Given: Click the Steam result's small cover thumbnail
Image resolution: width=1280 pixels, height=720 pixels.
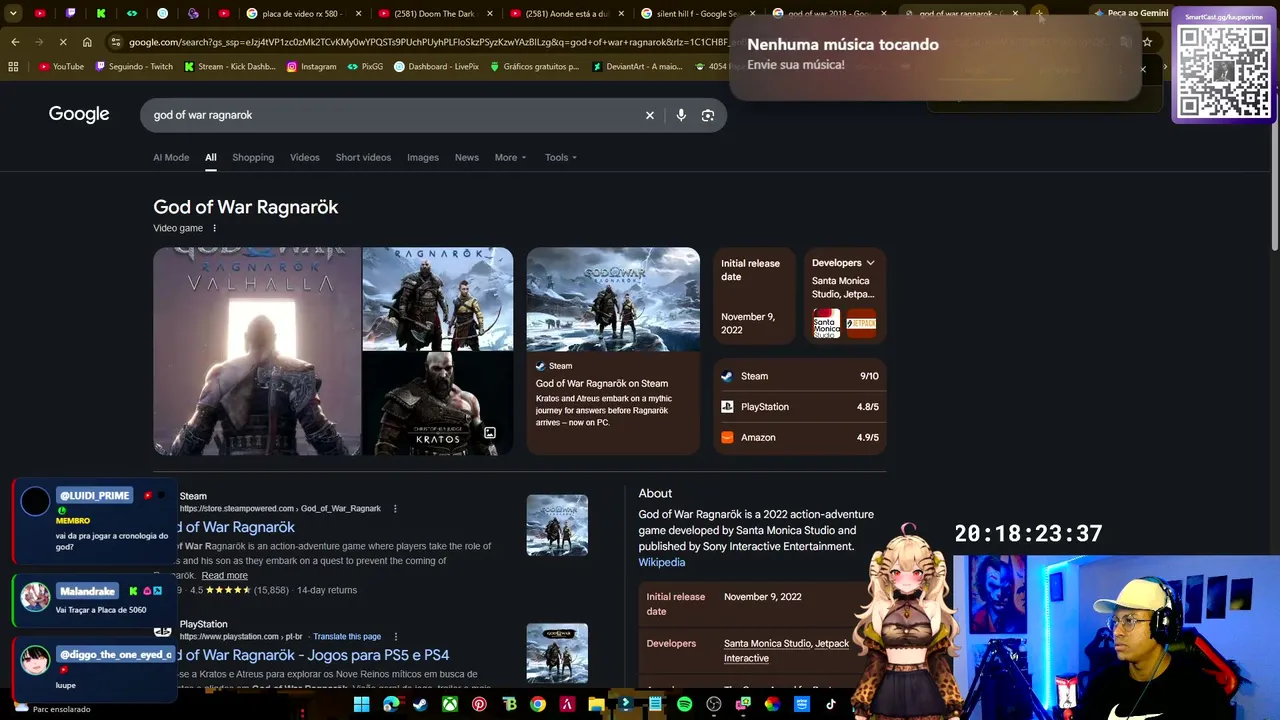Looking at the screenshot, I should [557, 525].
